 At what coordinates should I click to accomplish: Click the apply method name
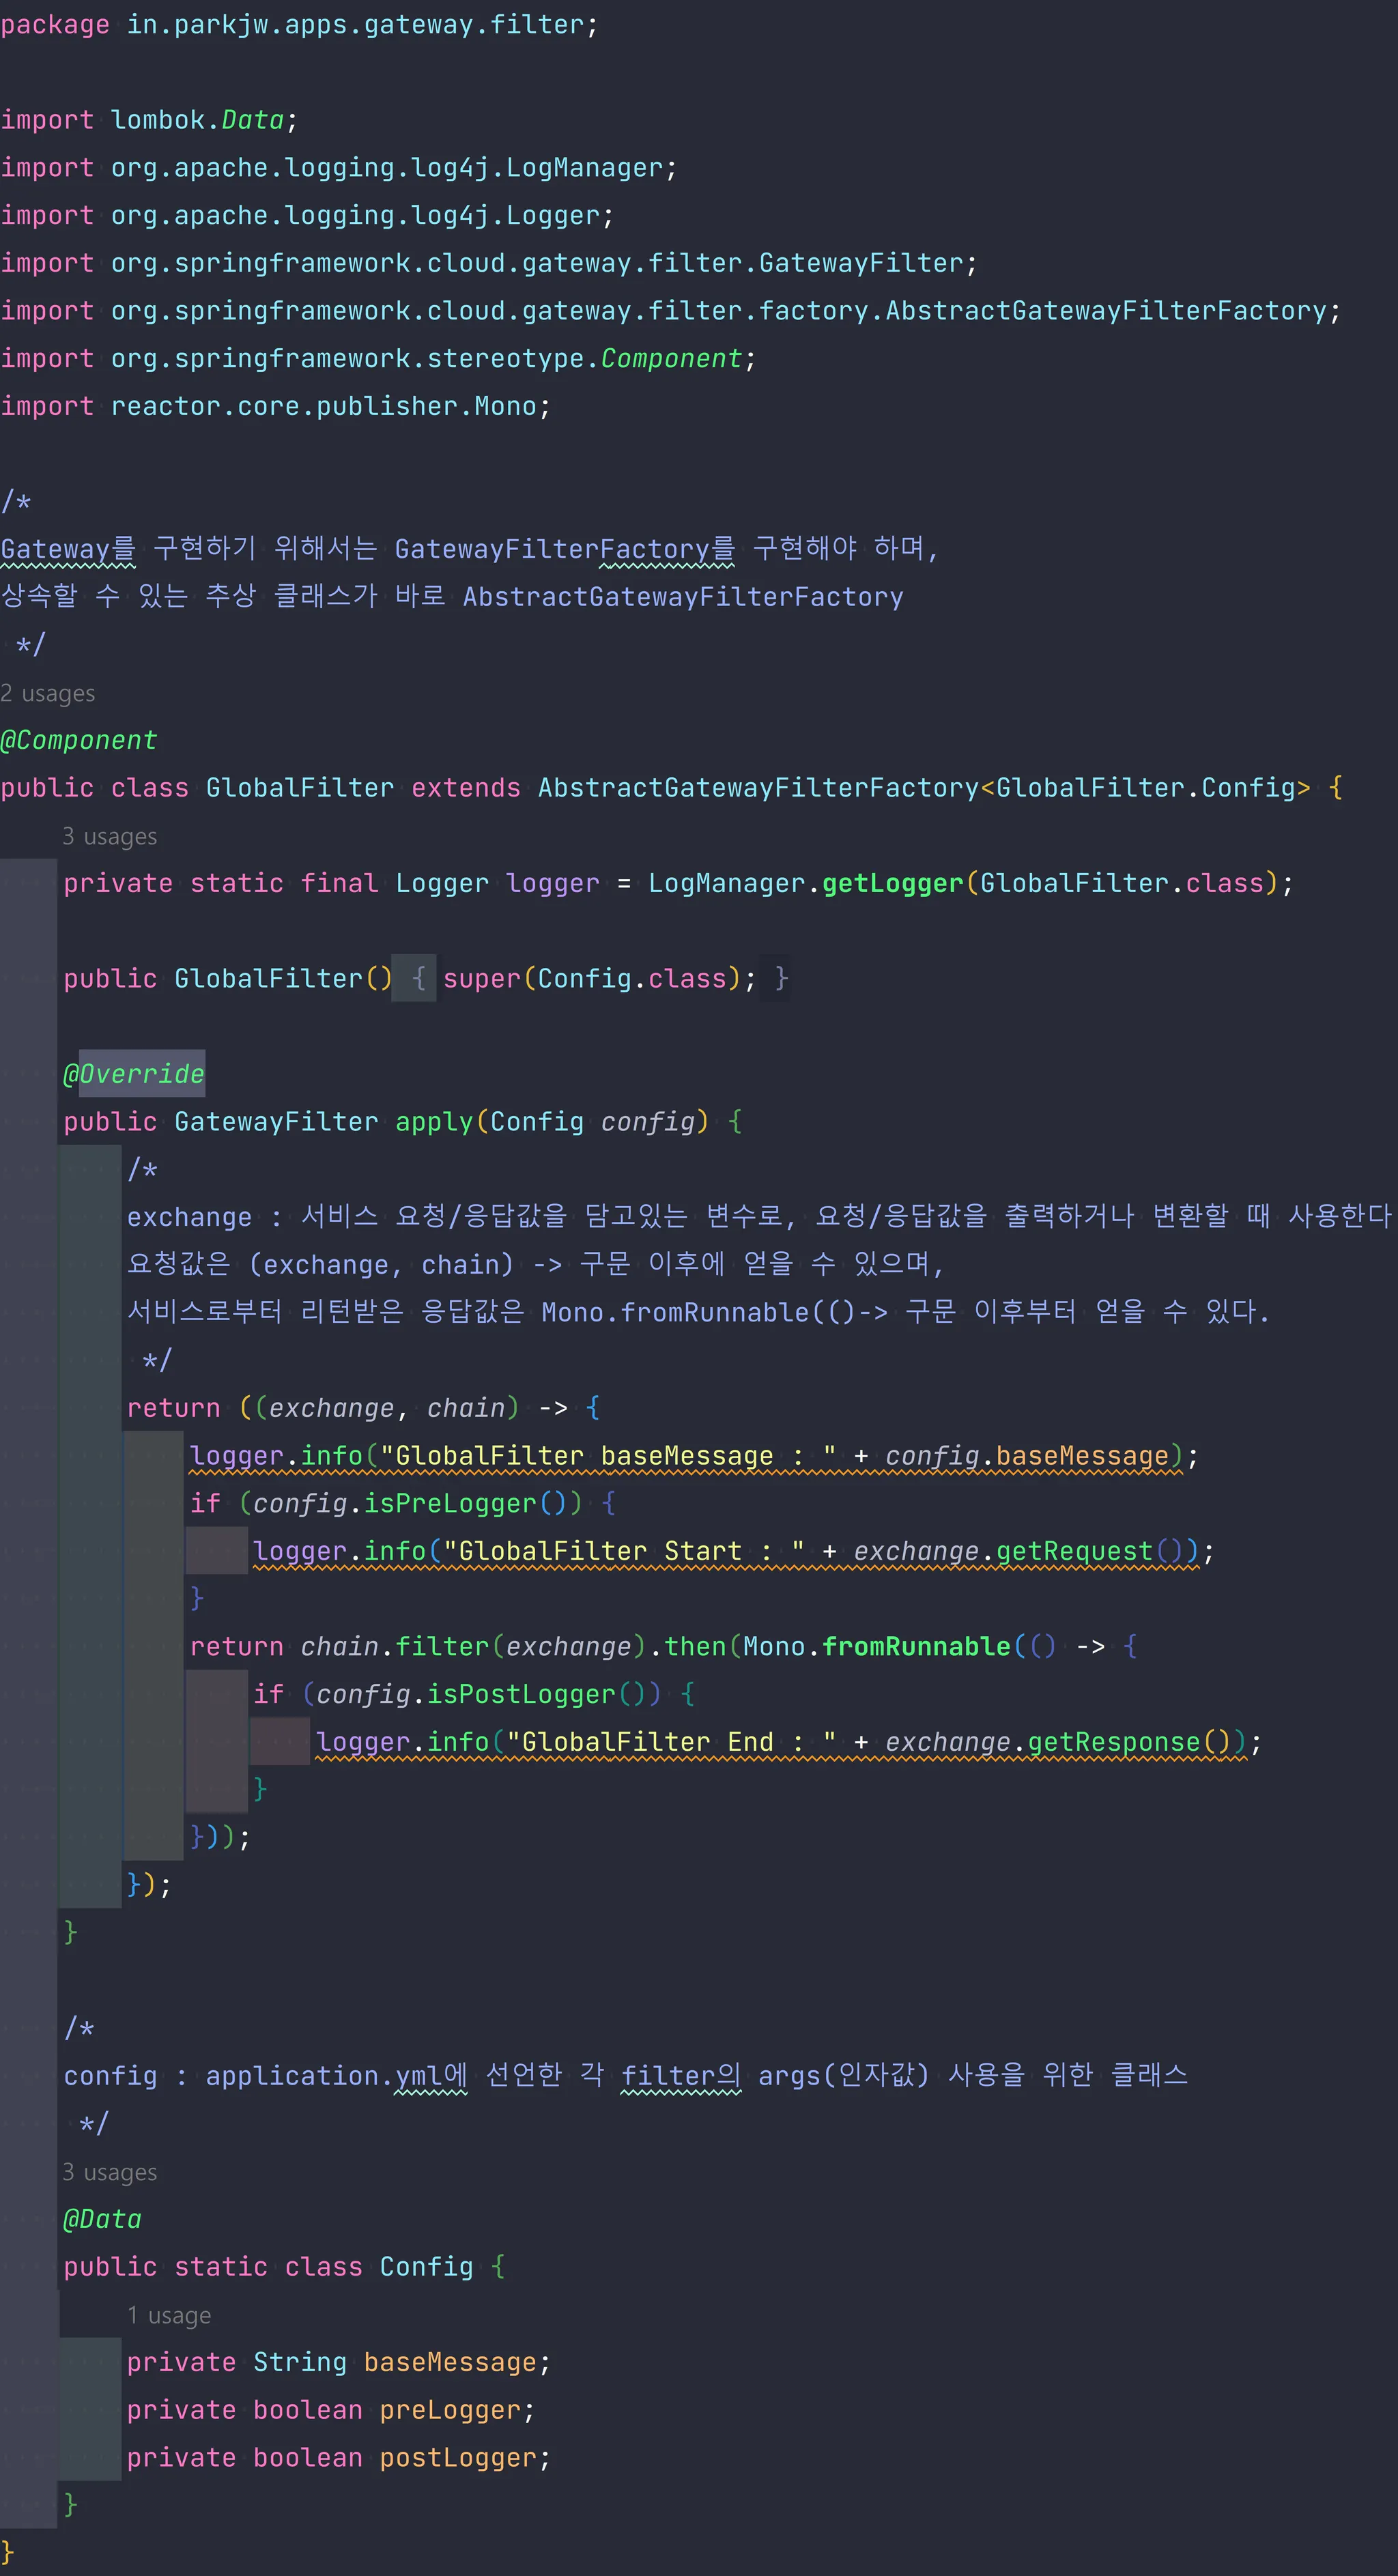(434, 1122)
